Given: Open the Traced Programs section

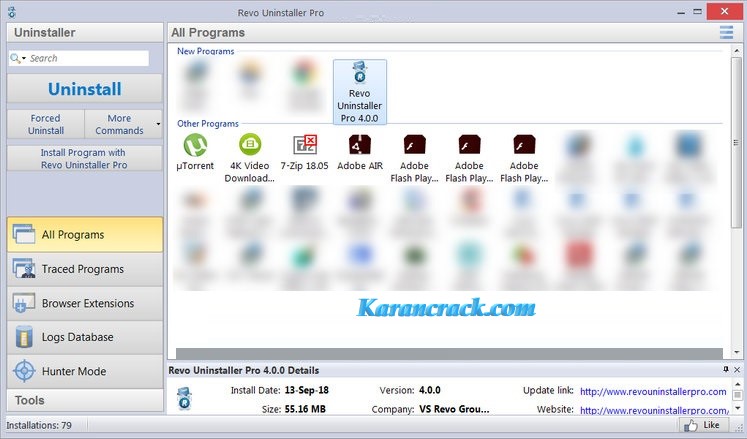Looking at the screenshot, I should click(85, 269).
